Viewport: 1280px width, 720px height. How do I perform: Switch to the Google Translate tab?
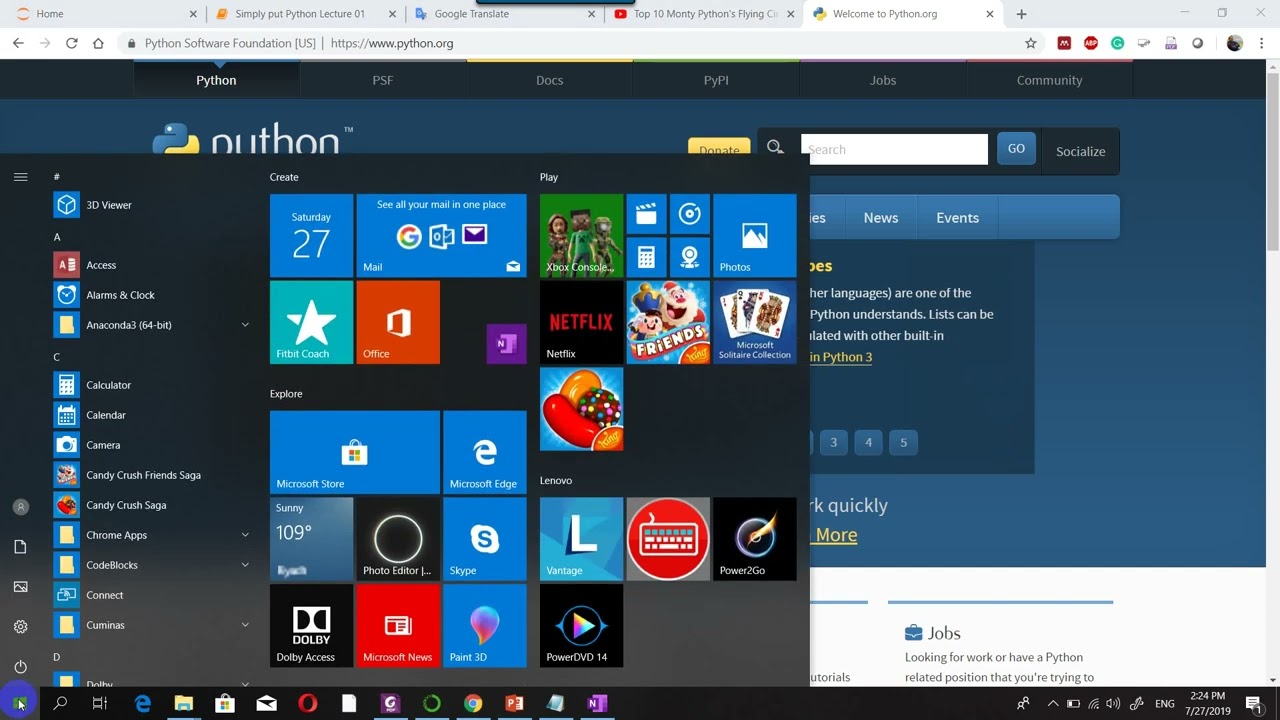click(x=506, y=14)
